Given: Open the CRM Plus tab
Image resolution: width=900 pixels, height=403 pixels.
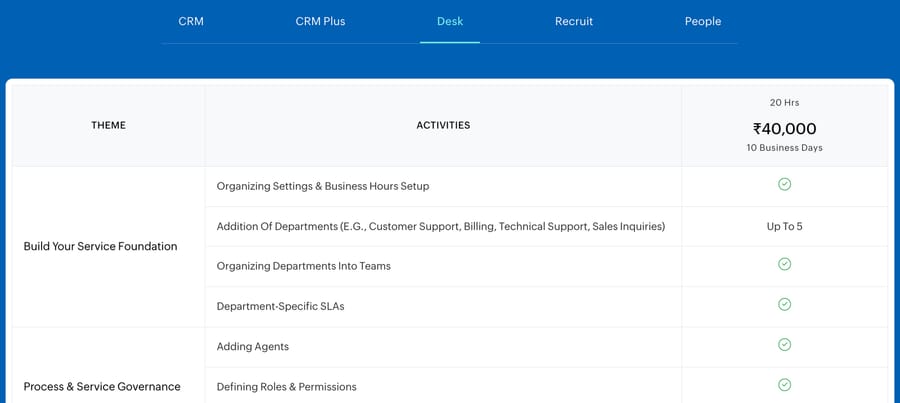Looking at the screenshot, I should coord(320,22).
